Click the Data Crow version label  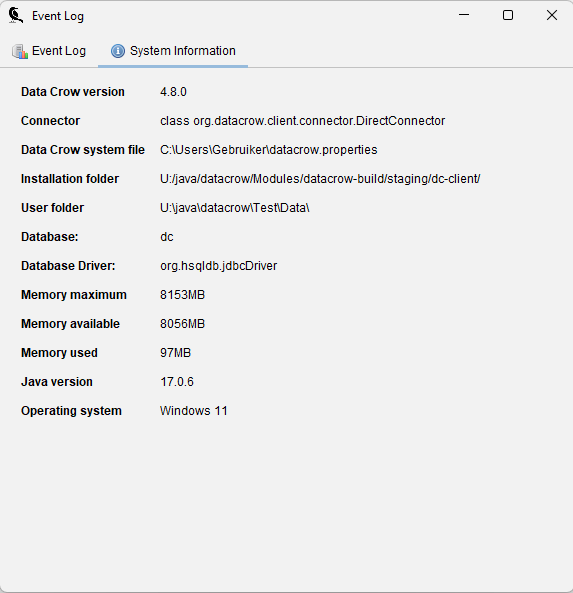pyautogui.click(x=73, y=92)
